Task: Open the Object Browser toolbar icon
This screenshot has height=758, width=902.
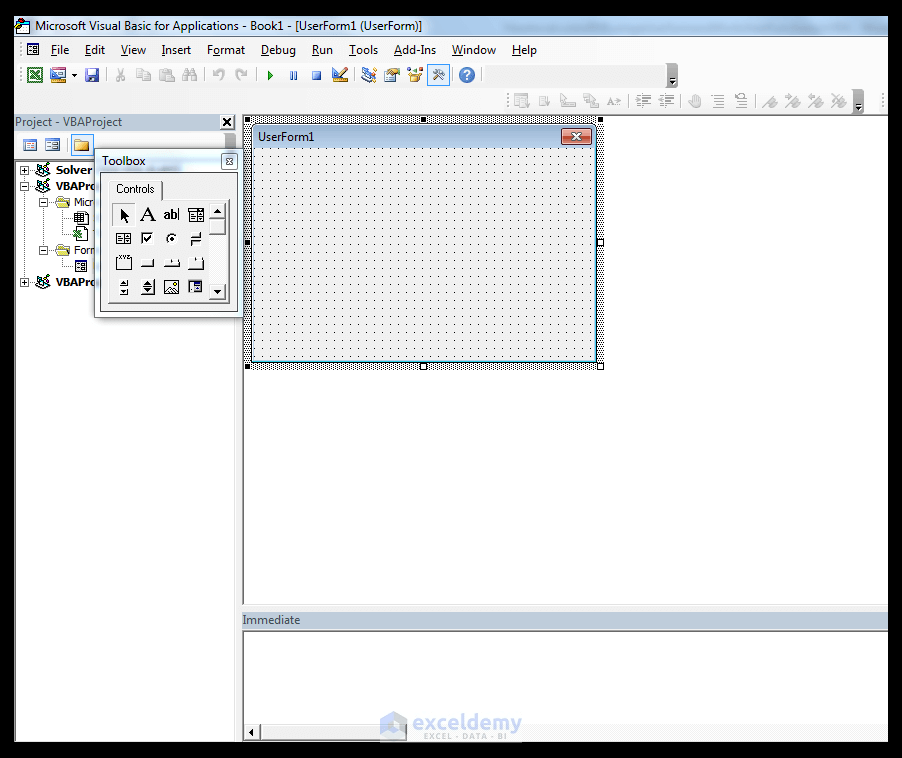Action: [415, 75]
